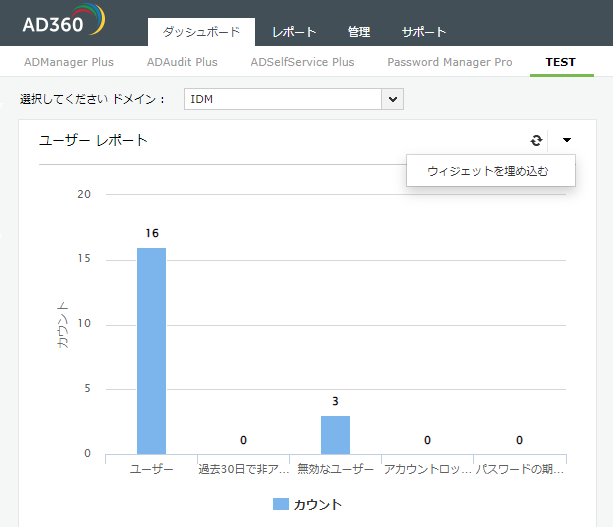Go to the 管理 tab
The image size is (613, 527).
coord(358,32)
